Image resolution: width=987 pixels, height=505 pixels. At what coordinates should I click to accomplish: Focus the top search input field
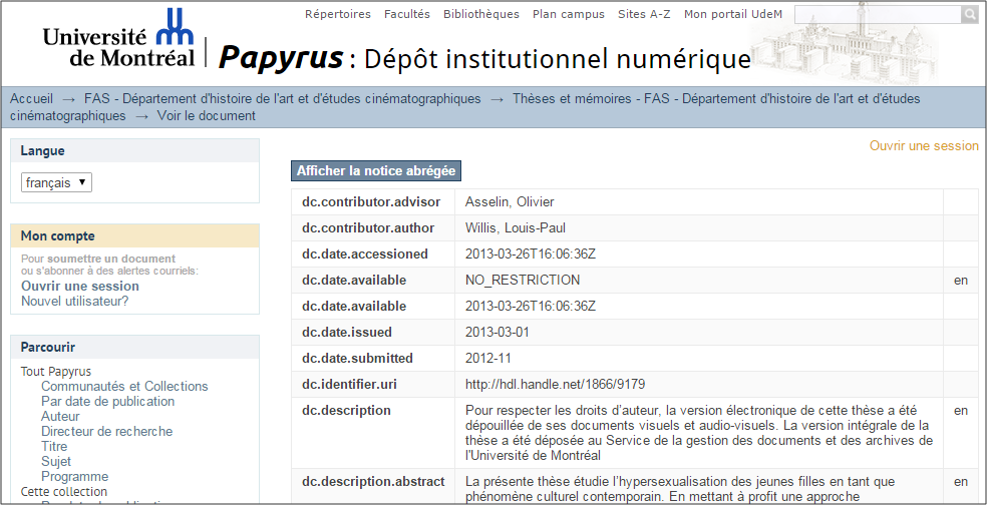point(877,14)
